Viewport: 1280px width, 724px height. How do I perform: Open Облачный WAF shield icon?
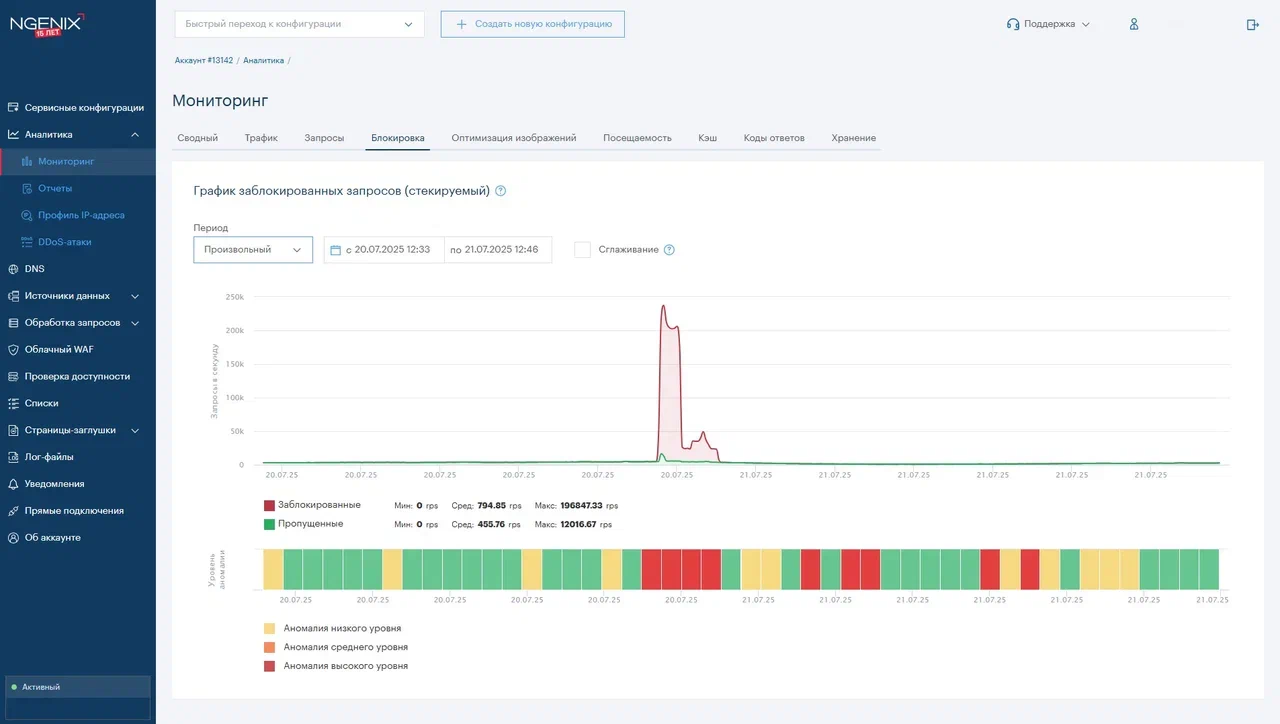tap(13, 350)
